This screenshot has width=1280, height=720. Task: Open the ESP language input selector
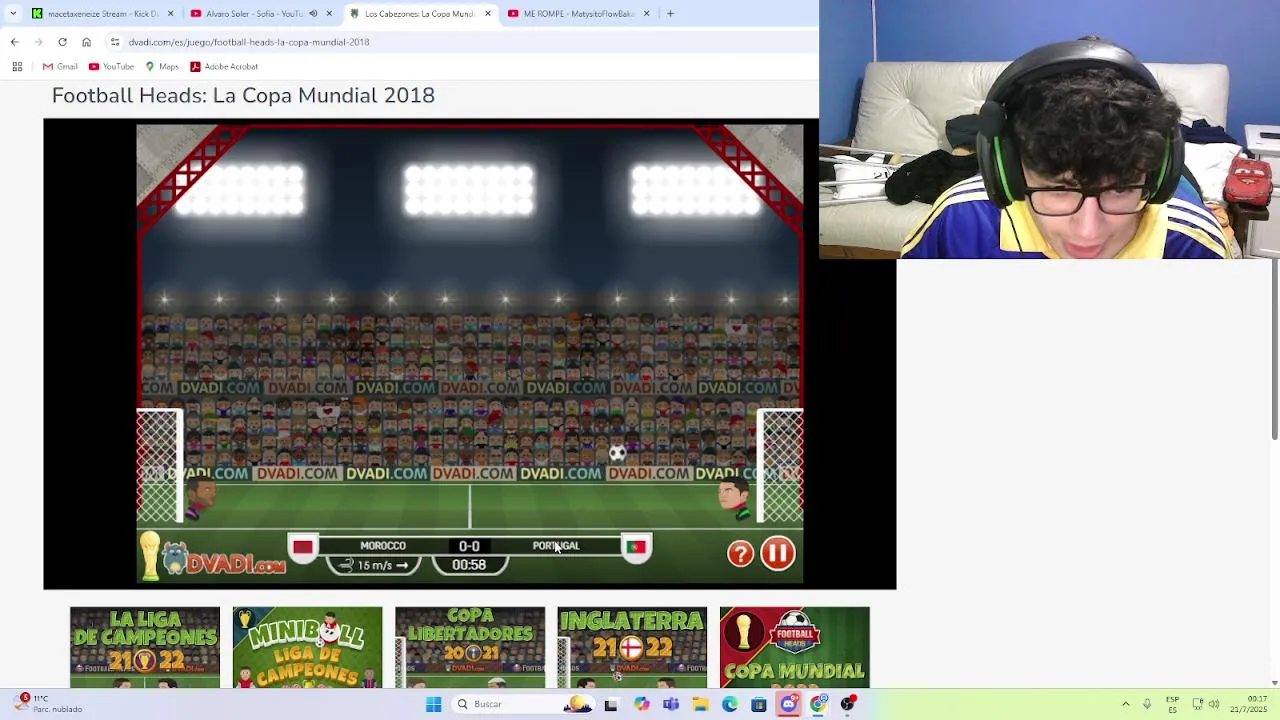[x=1172, y=704]
